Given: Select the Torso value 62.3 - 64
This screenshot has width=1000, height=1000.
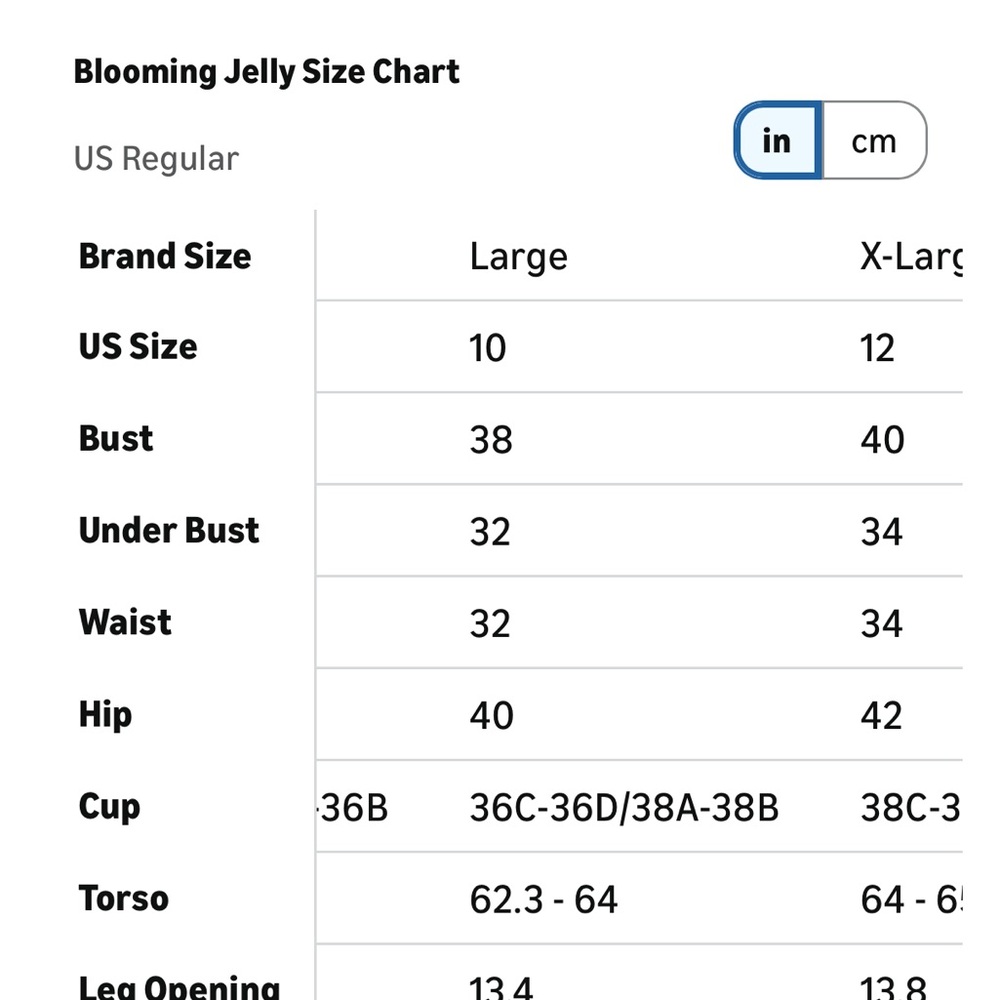Looking at the screenshot, I should pyautogui.click(x=543, y=900).
